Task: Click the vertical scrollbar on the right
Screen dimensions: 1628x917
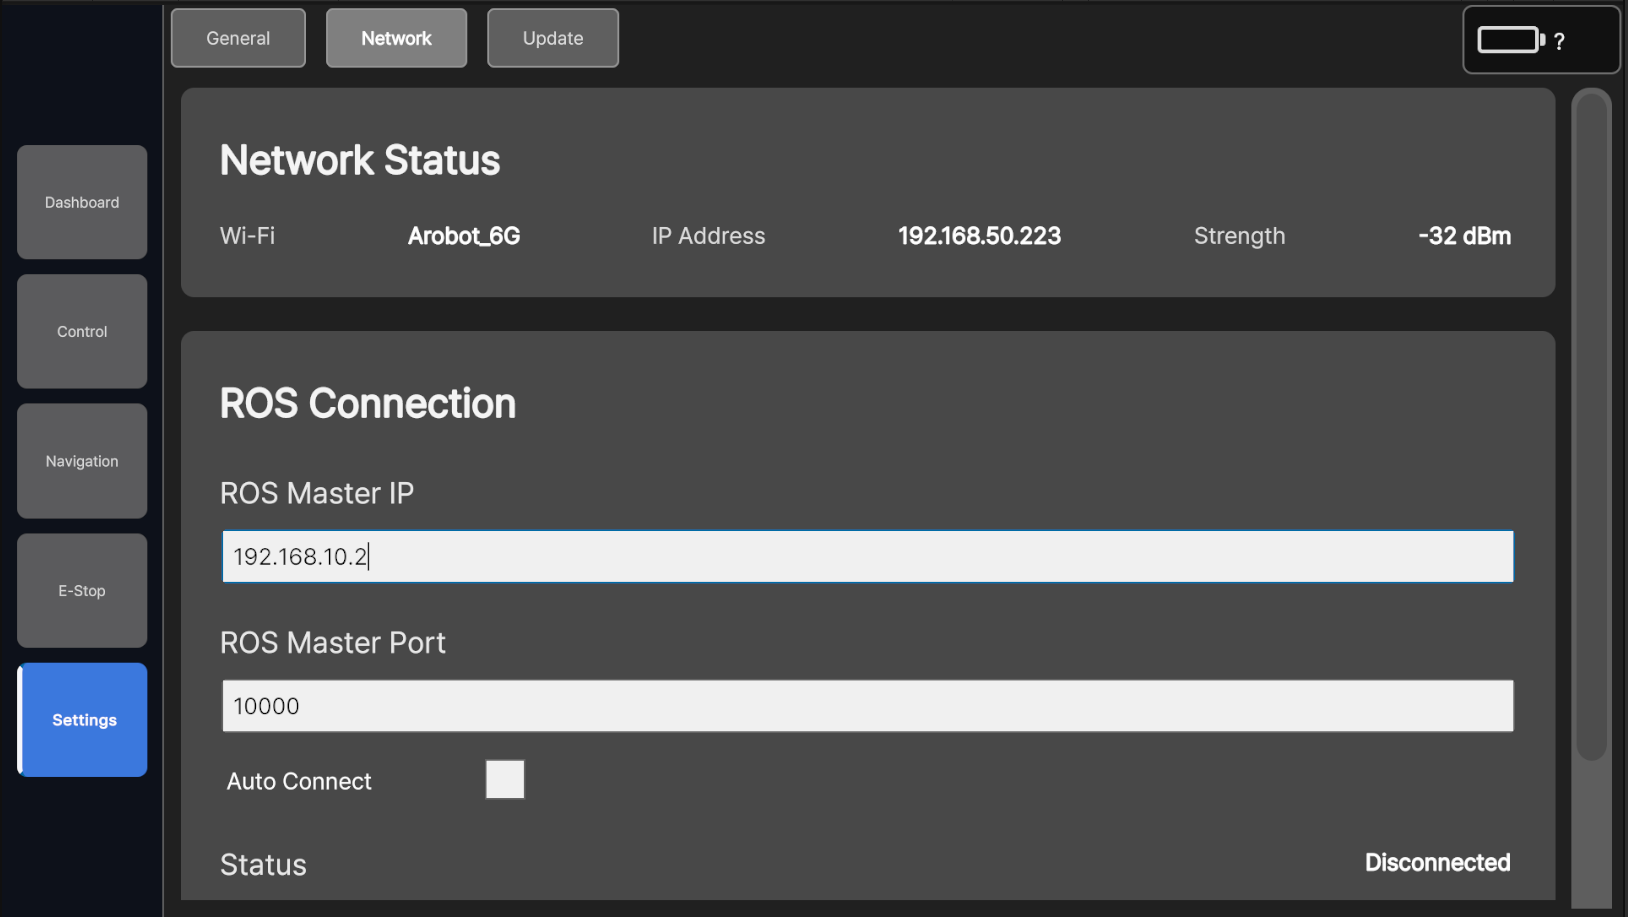Action: pyautogui.click(x=1591, y=425)
